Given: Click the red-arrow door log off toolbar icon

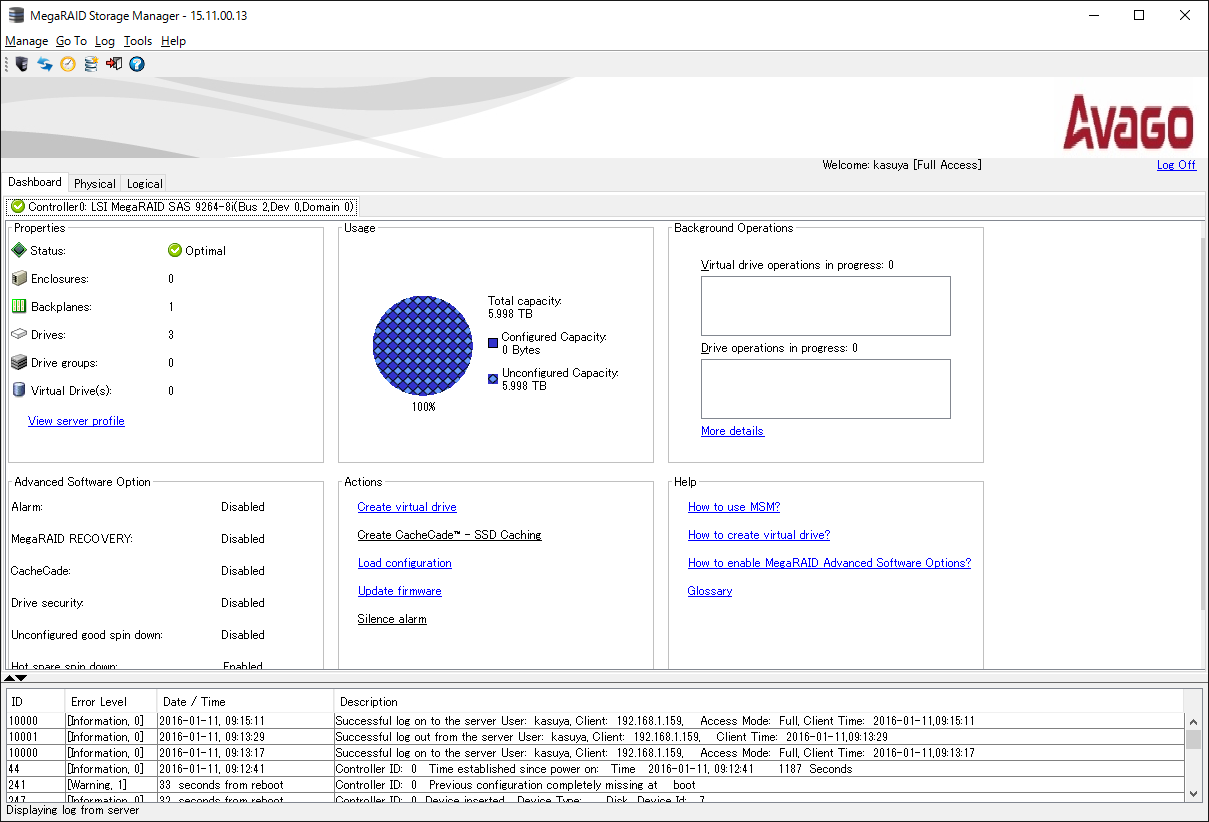Looking at the screenshot, I should click(x=114, y=64).
